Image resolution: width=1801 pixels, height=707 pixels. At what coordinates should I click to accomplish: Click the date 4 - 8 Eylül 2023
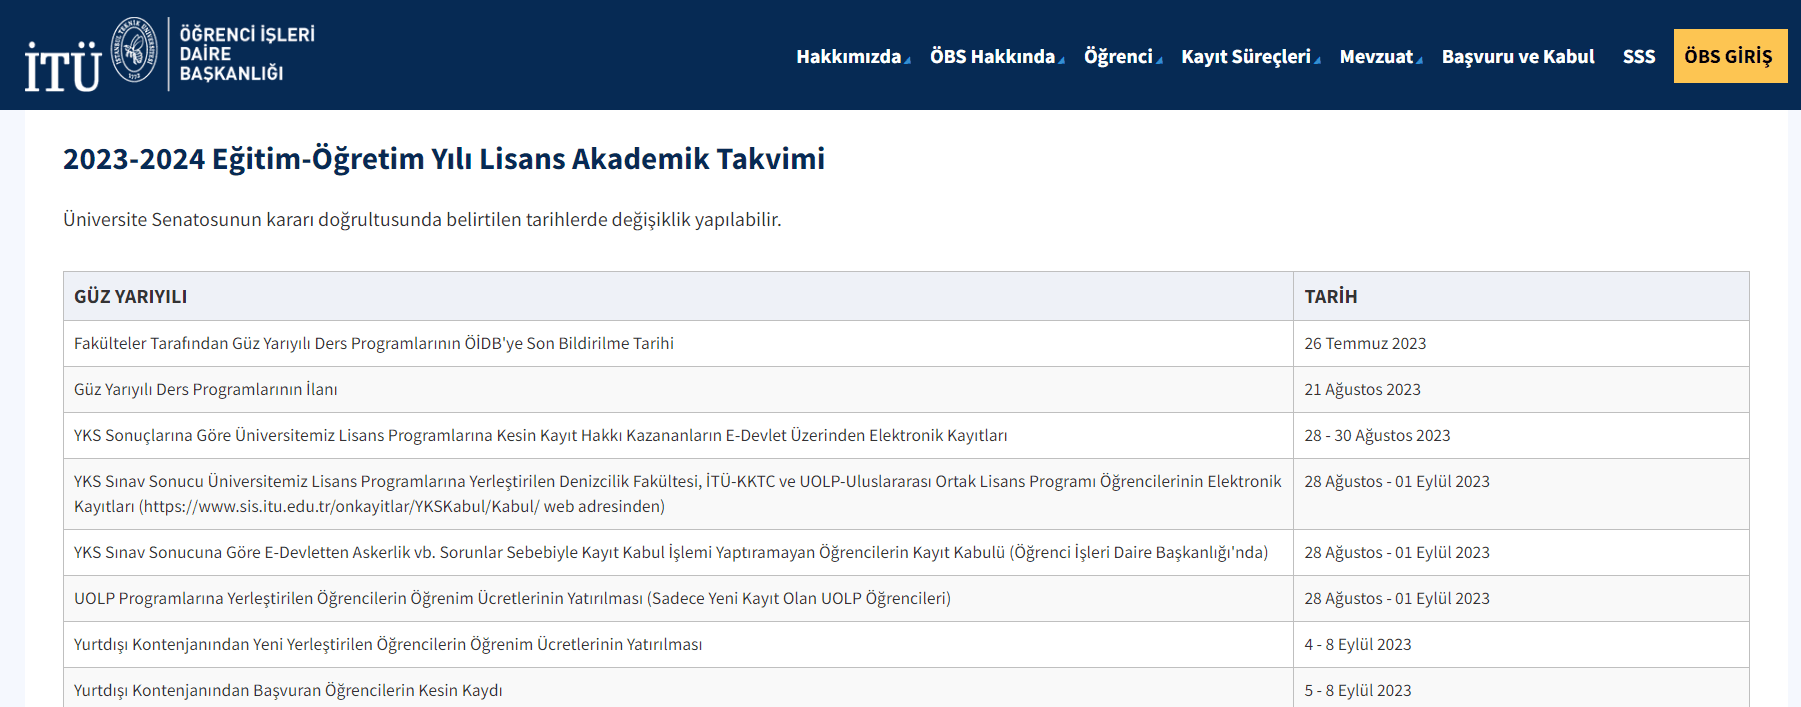1358,645
